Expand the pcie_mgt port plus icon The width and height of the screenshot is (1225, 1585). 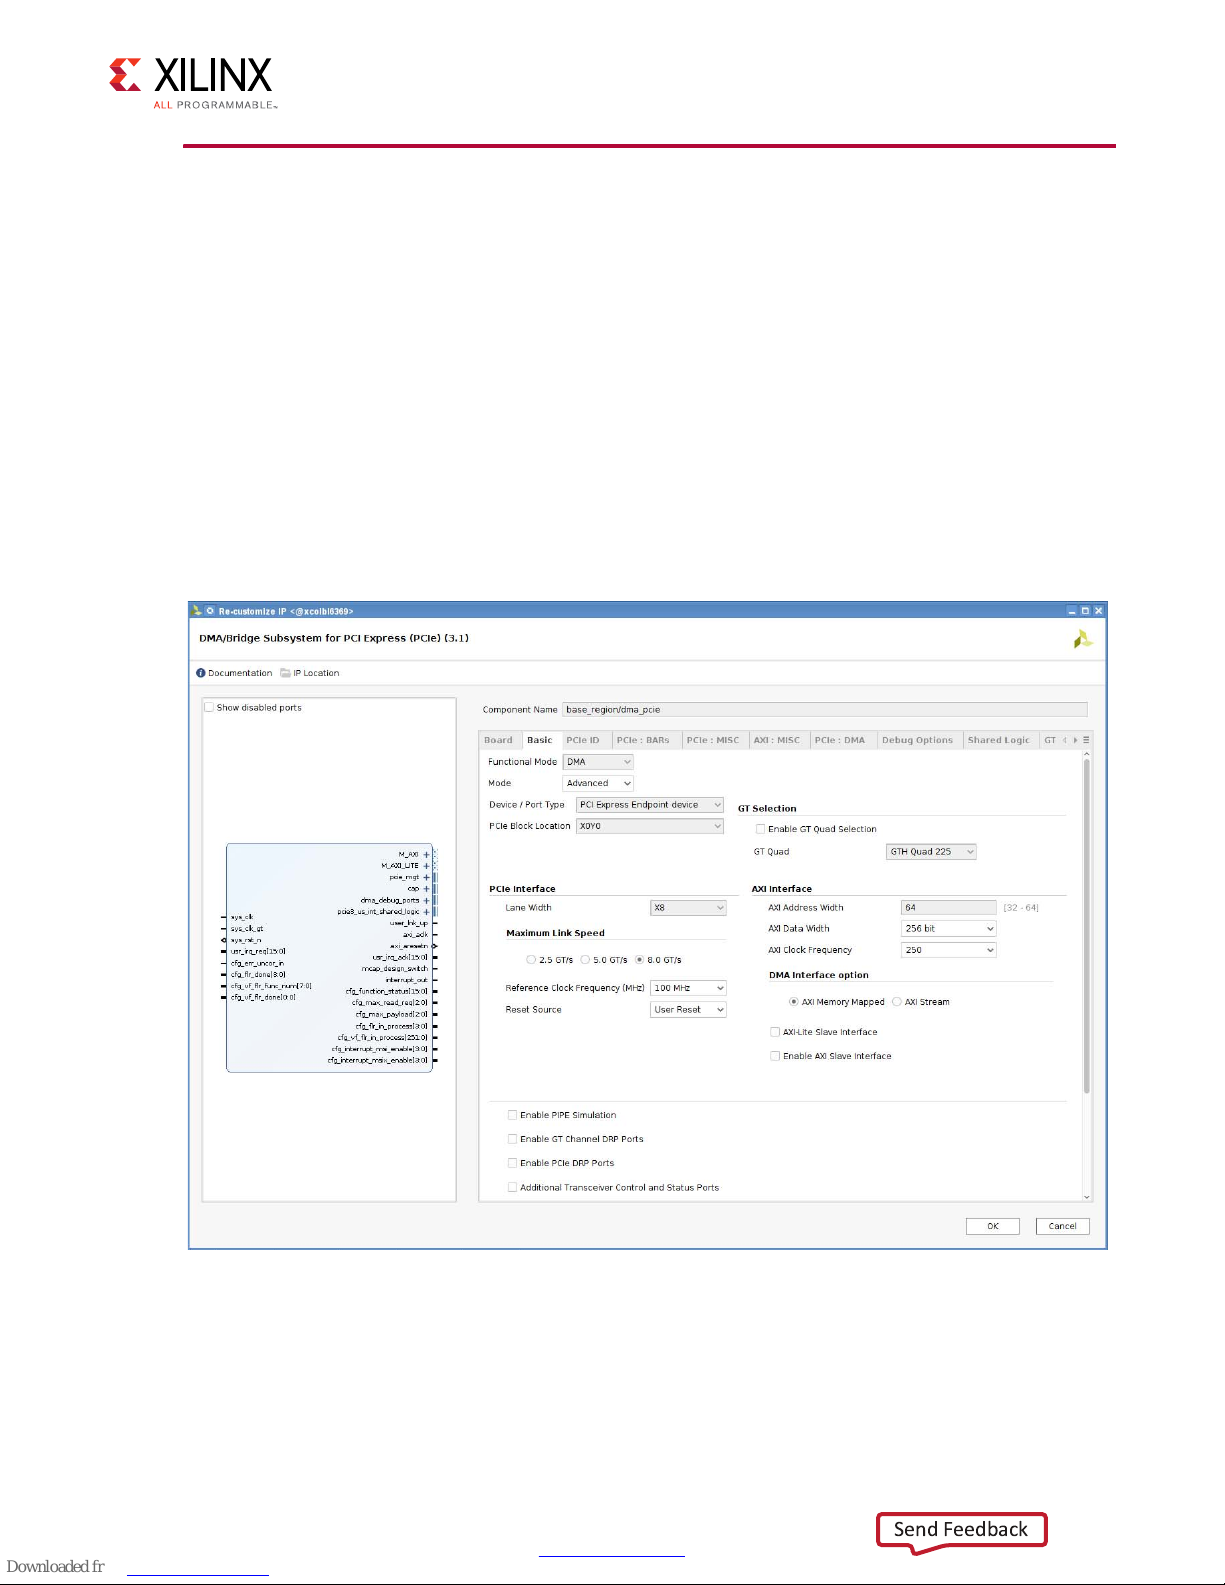[x=426, y=877]
